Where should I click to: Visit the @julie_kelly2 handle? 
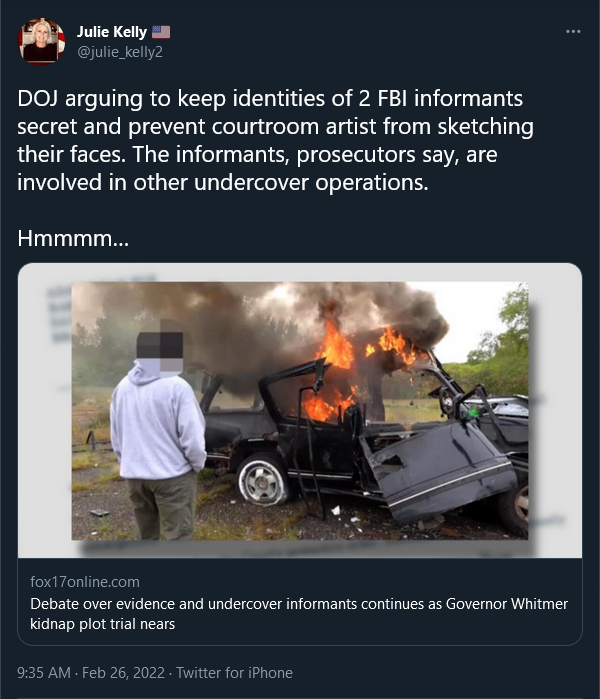pos(120,52)
